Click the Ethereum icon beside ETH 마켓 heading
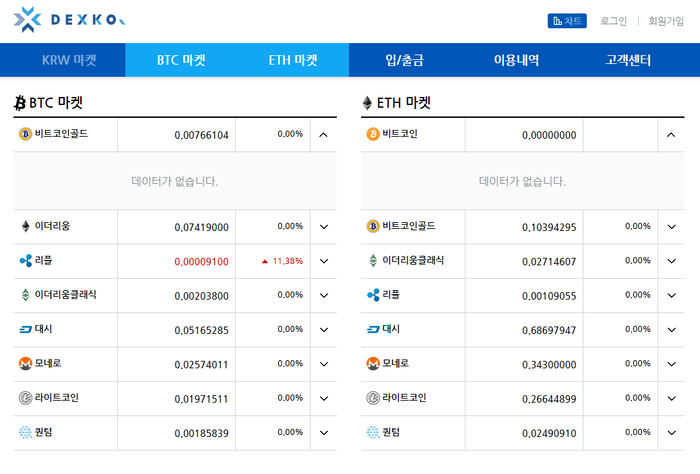The image size is (700, 474). click(367, 103)
